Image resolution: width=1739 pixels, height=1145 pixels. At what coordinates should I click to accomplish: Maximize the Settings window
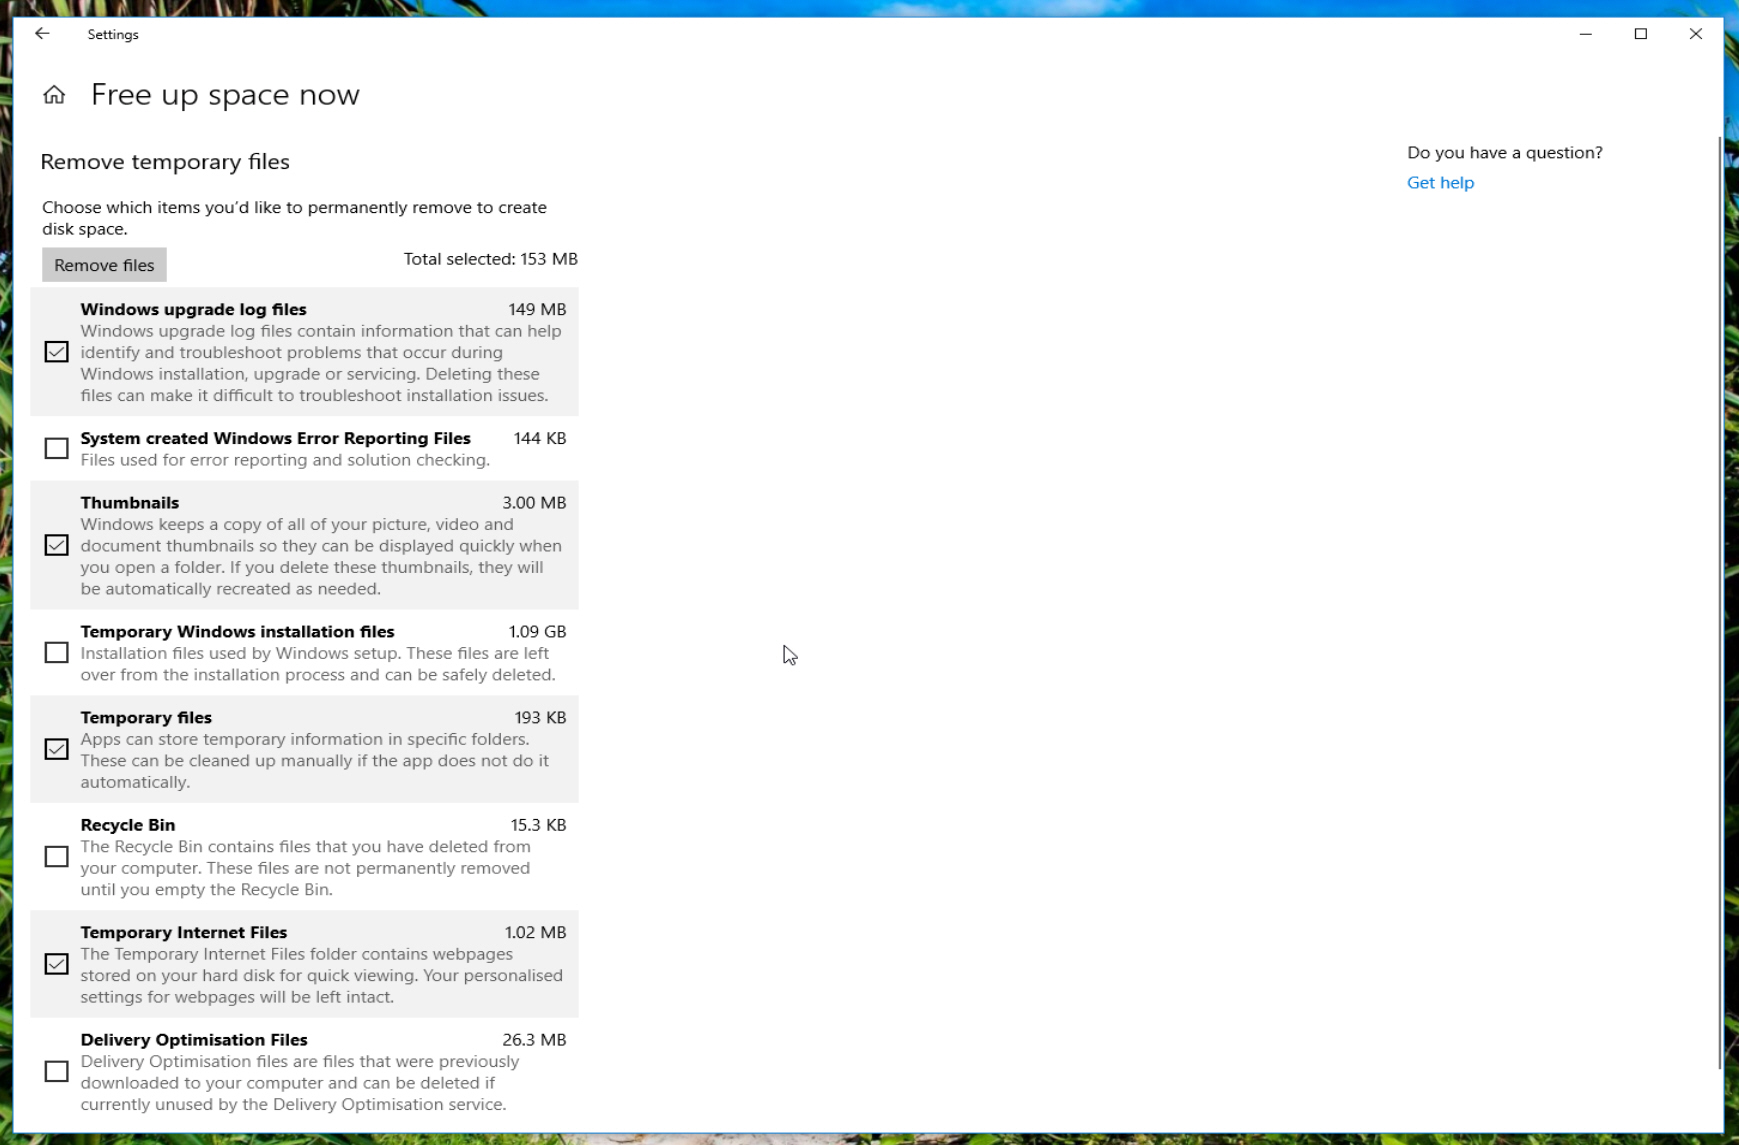(1641, 34)
